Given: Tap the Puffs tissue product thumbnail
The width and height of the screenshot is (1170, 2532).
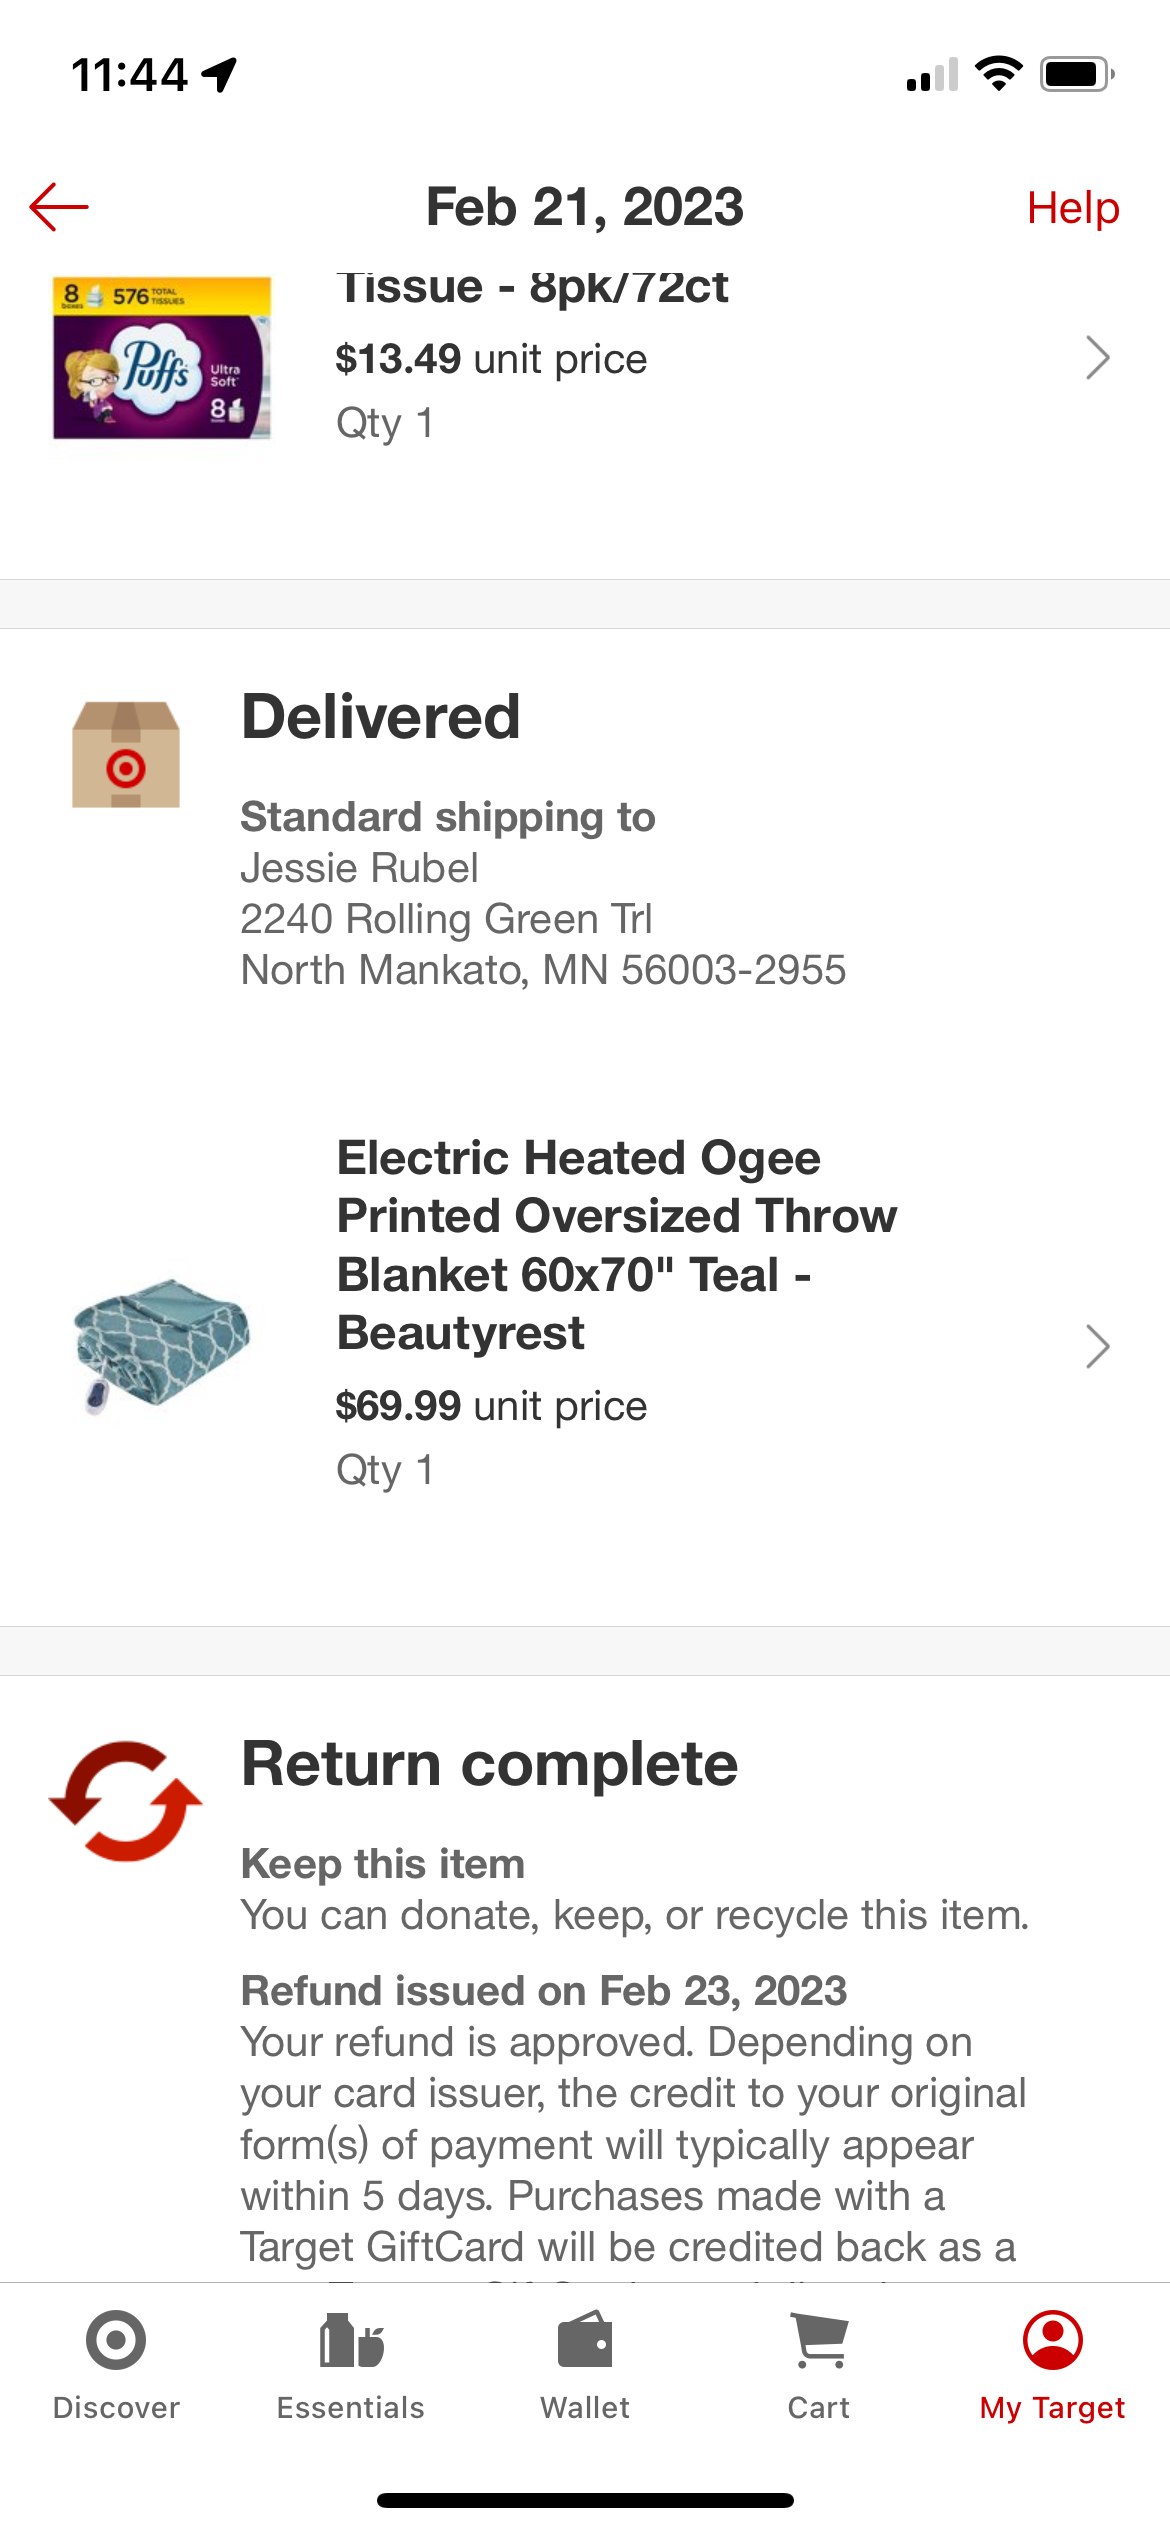Looking at the screenshot, I should pyautogui.click(x=162, y=358).
